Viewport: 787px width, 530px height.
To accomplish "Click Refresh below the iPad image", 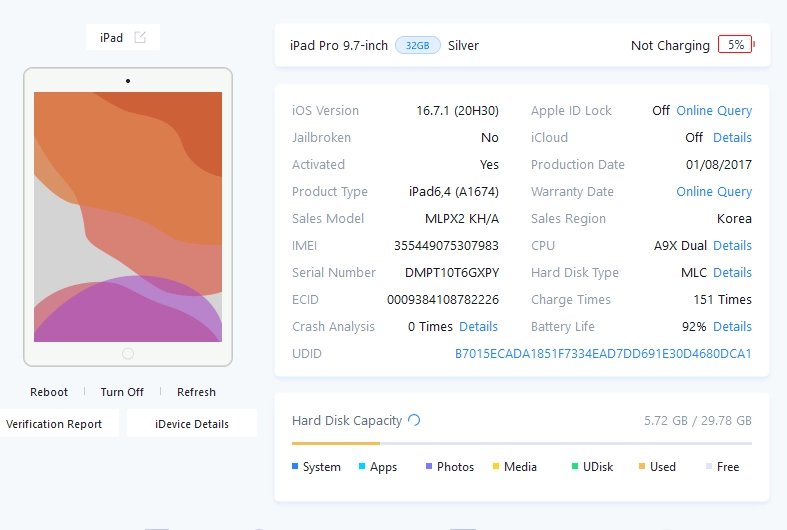I will (x=196, y=392).
